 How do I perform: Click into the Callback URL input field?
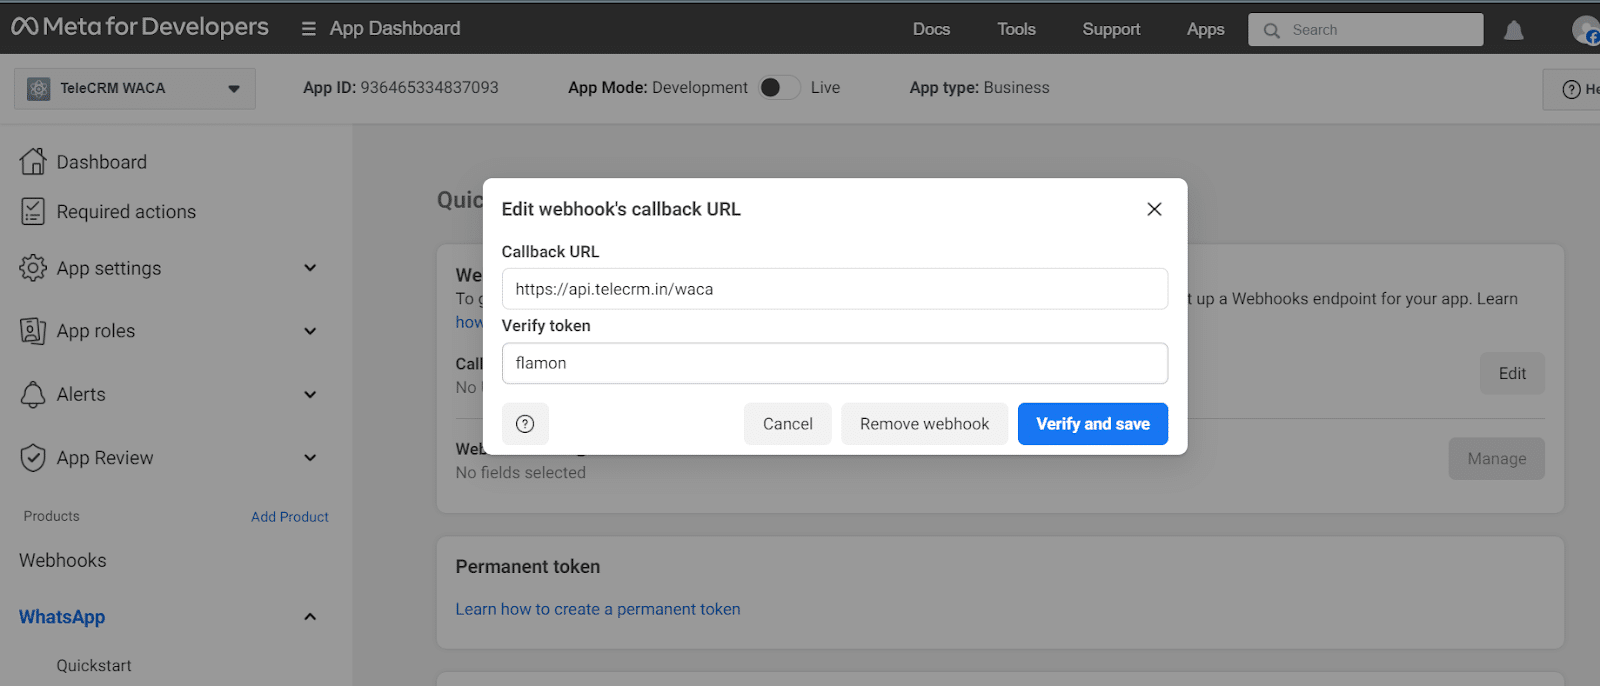point(834,289)
